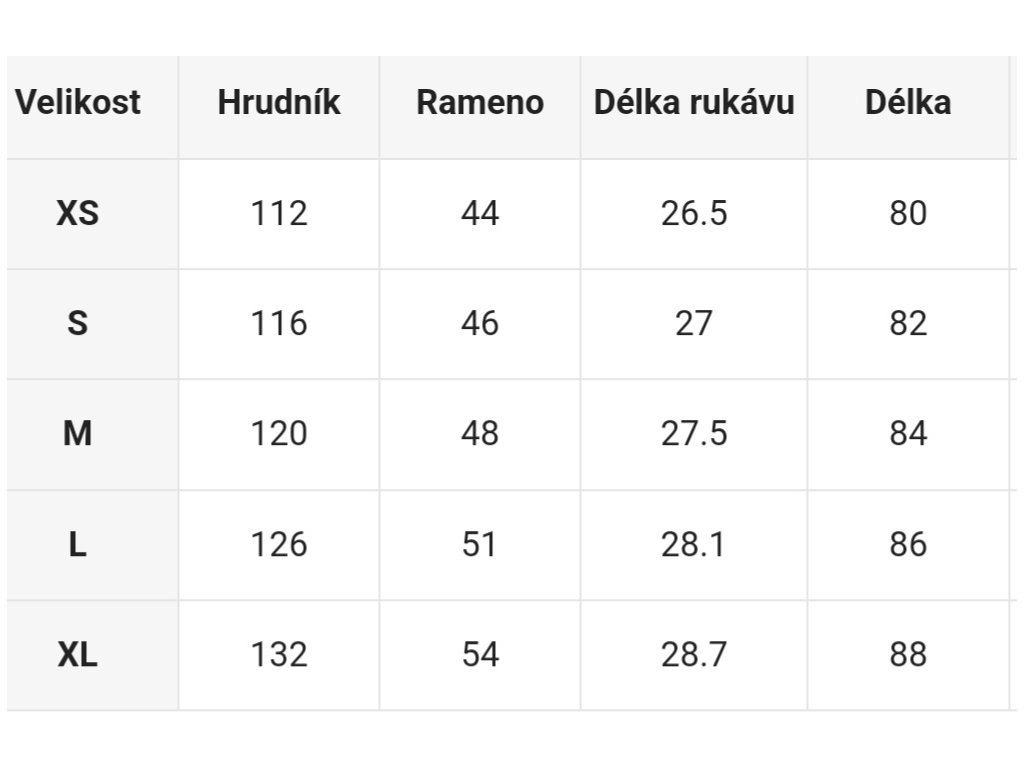Select sleeve length 28.1 for L
Screen dimensions: 1024x768
pyautogui.click(x=694, y=544)
